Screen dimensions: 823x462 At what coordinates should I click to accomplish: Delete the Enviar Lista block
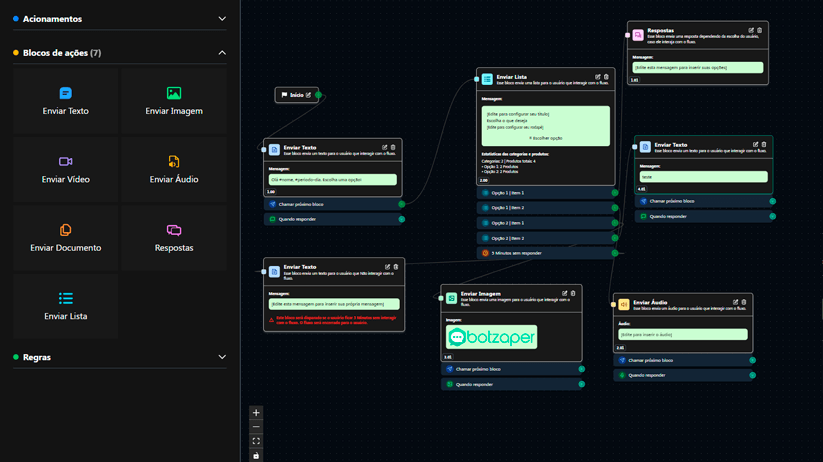coord(606,77)
